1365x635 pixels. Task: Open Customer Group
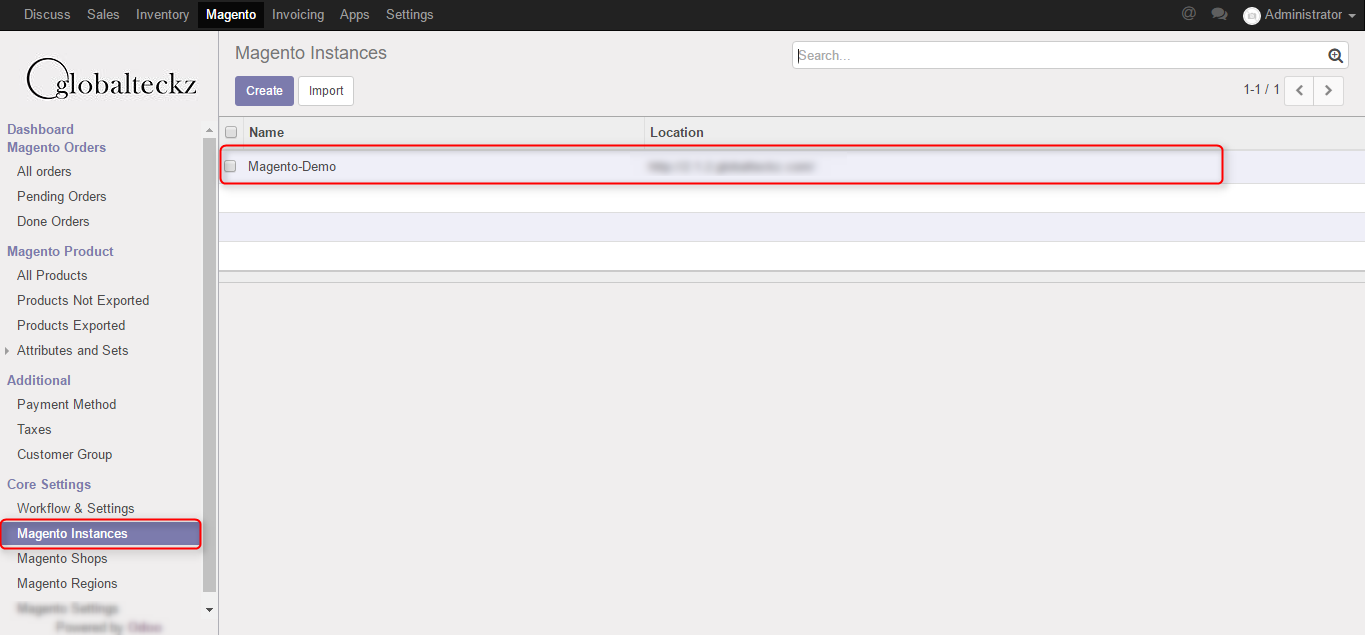pyautogui.click(x=64, y=455)
